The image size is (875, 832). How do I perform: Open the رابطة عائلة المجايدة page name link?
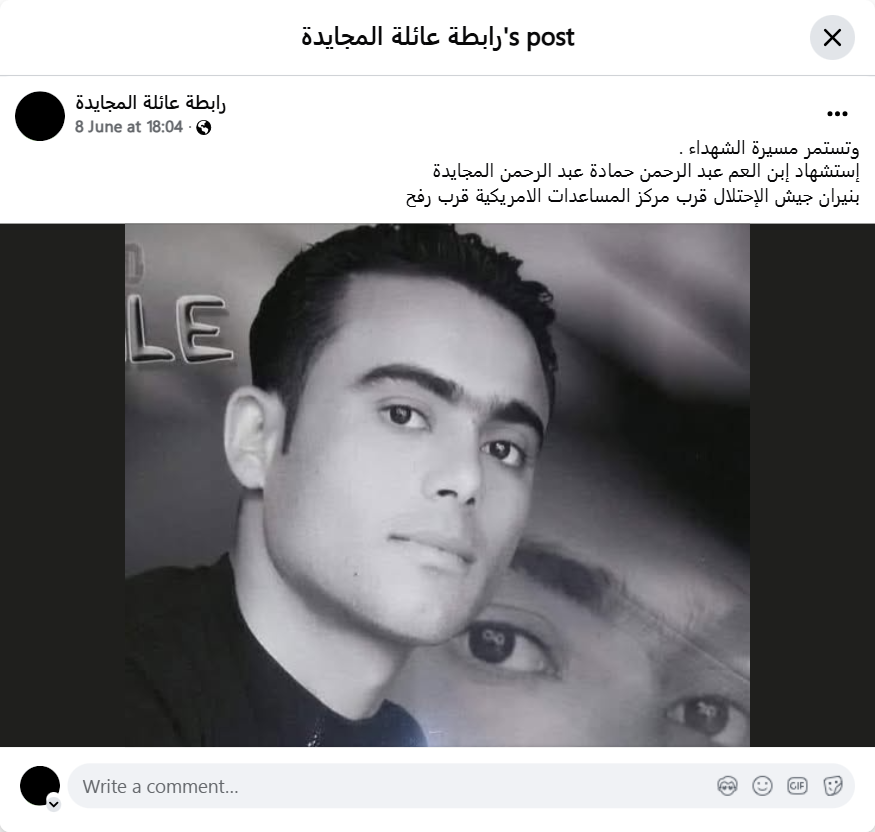click(x=151, y=103)
